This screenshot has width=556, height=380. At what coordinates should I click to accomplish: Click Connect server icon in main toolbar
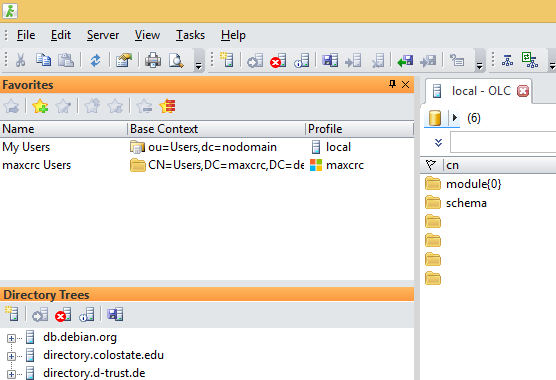[x=255, y=60]
